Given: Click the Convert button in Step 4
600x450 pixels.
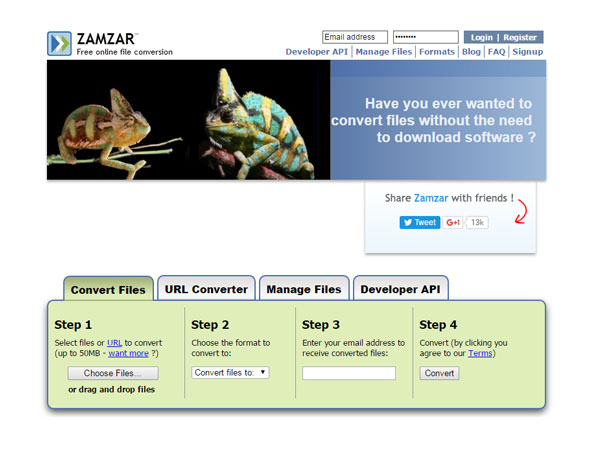Looking at the screenshot, I should point(439,373).
